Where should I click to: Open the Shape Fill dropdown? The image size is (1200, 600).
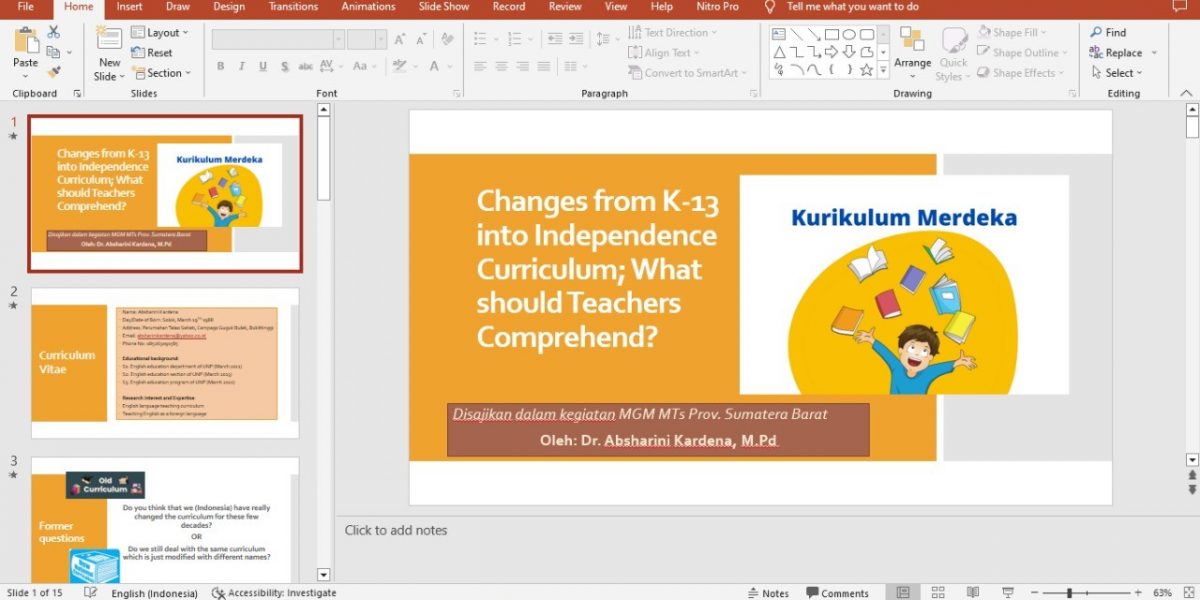(x=1014, y=33)
